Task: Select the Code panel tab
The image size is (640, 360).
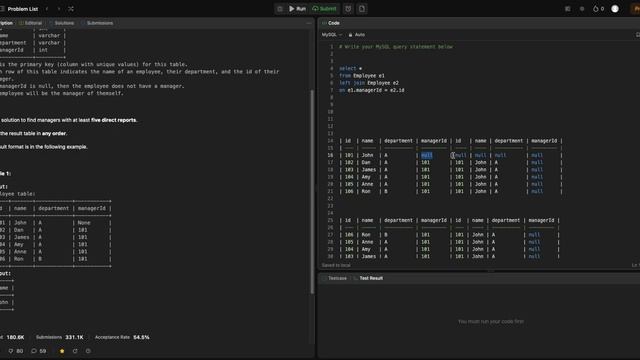Action: [x=331, y=23]
